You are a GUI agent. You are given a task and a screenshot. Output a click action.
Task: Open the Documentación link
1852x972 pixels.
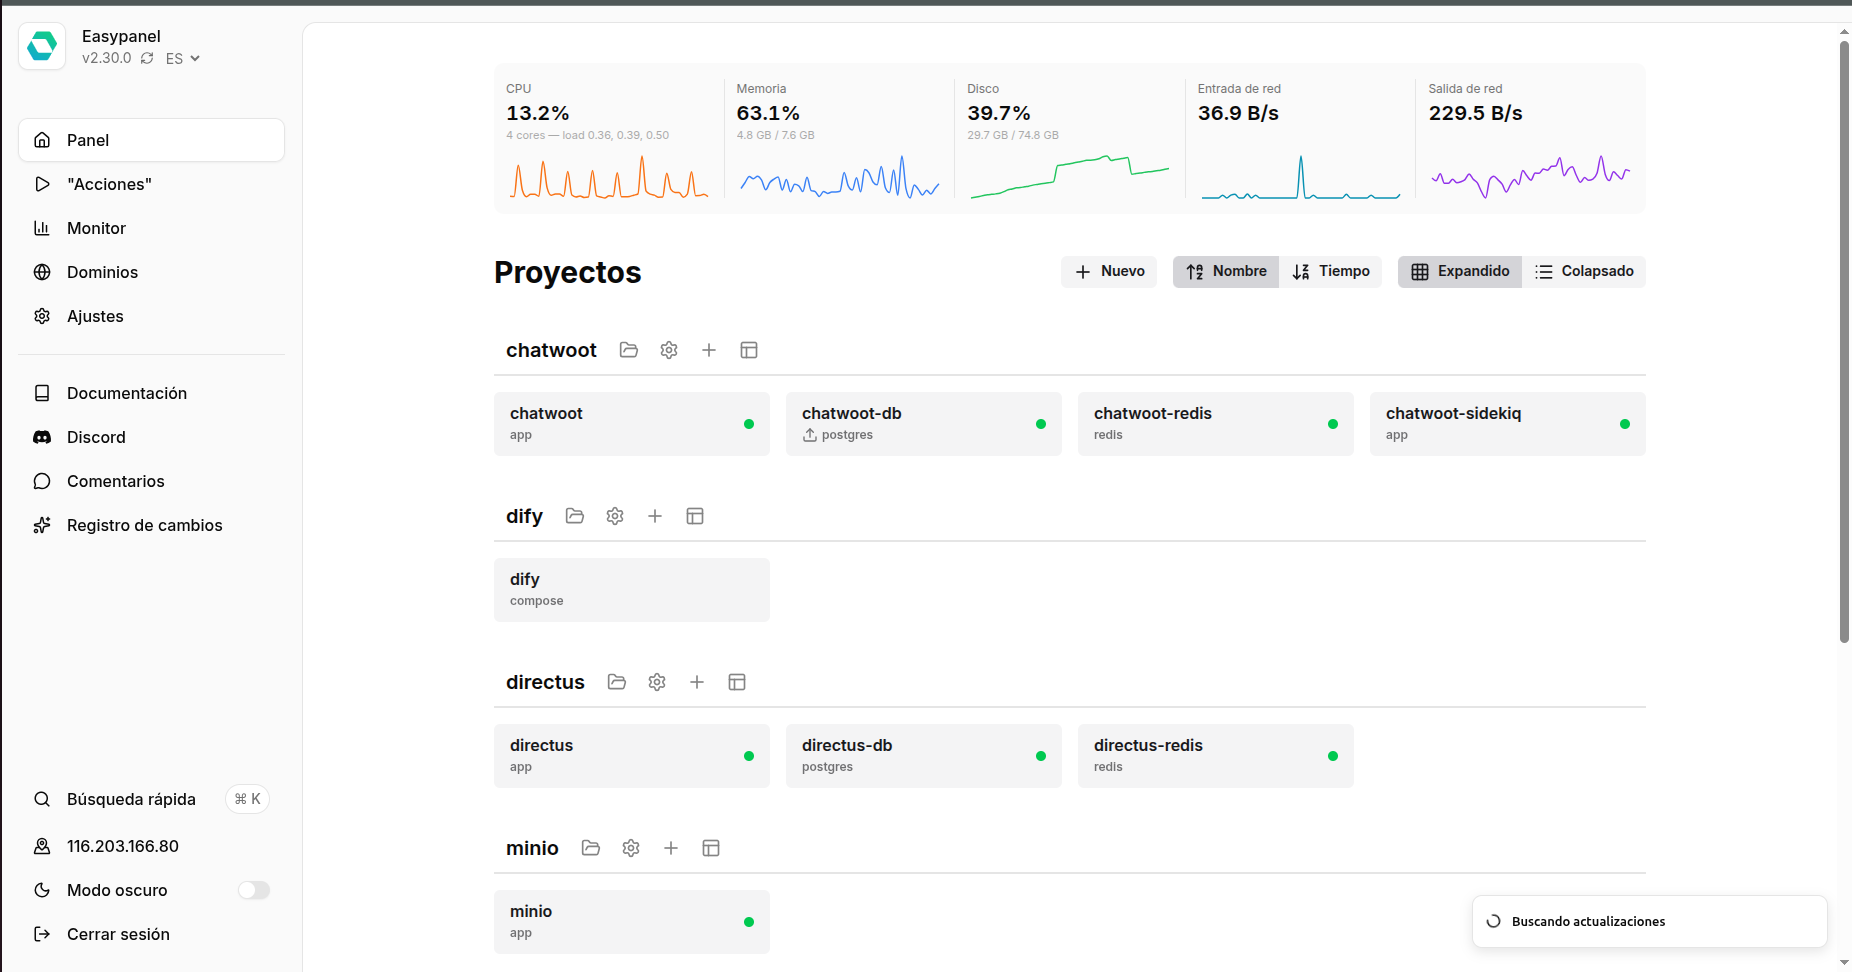coord(151,393)
